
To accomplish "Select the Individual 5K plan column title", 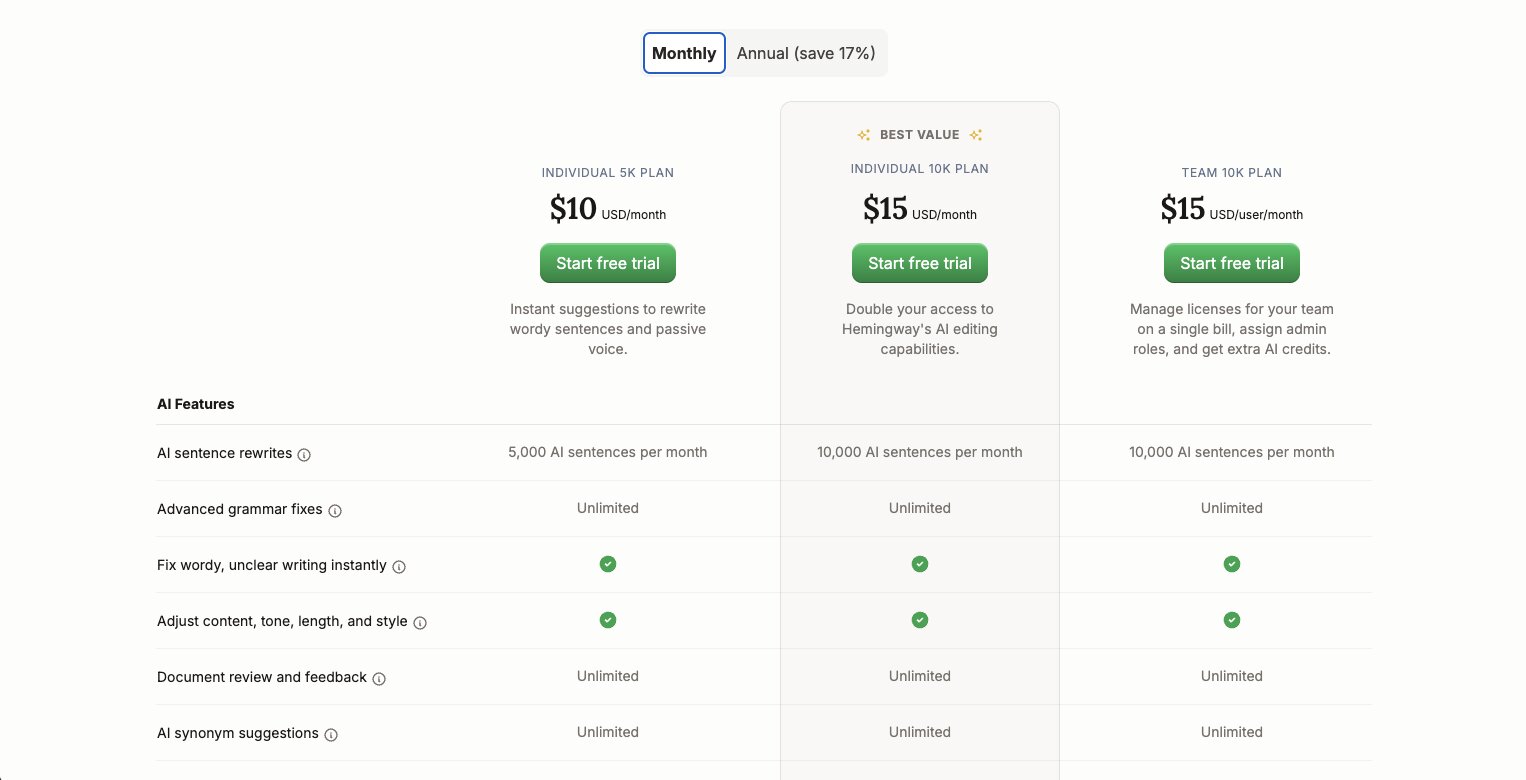I will tap(607, 172).
